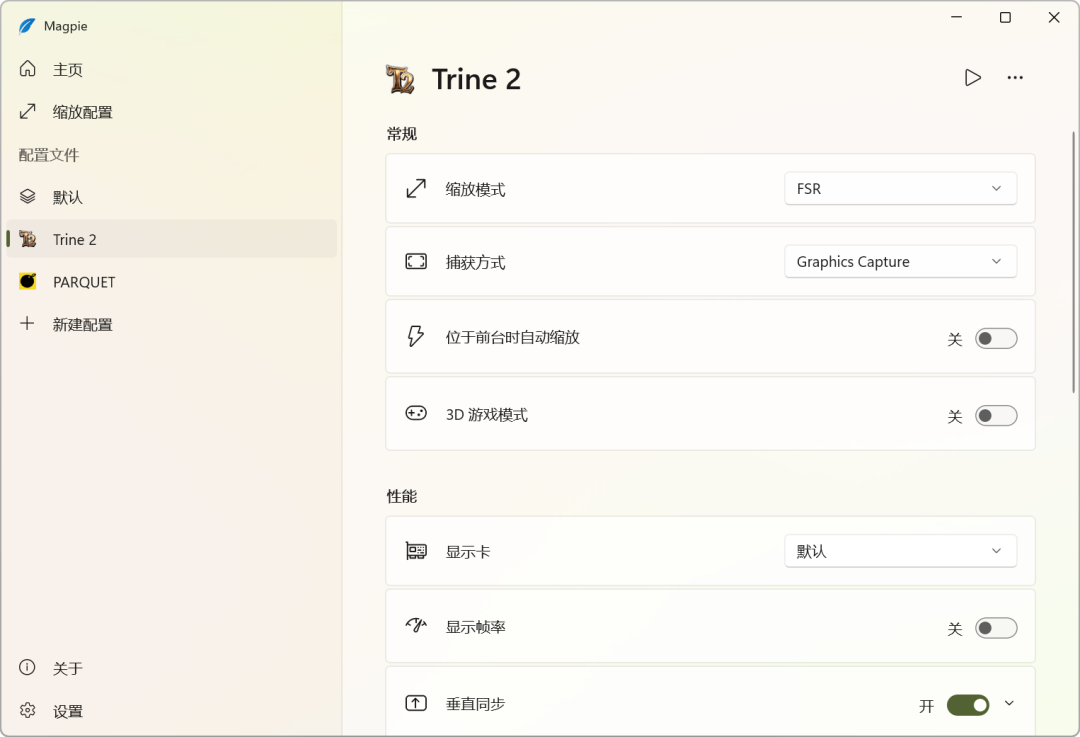Viewport: 1080px width, 737px height.
Task: Click the 默认 layers icon in sidebar
Action: tap(28, 197)
